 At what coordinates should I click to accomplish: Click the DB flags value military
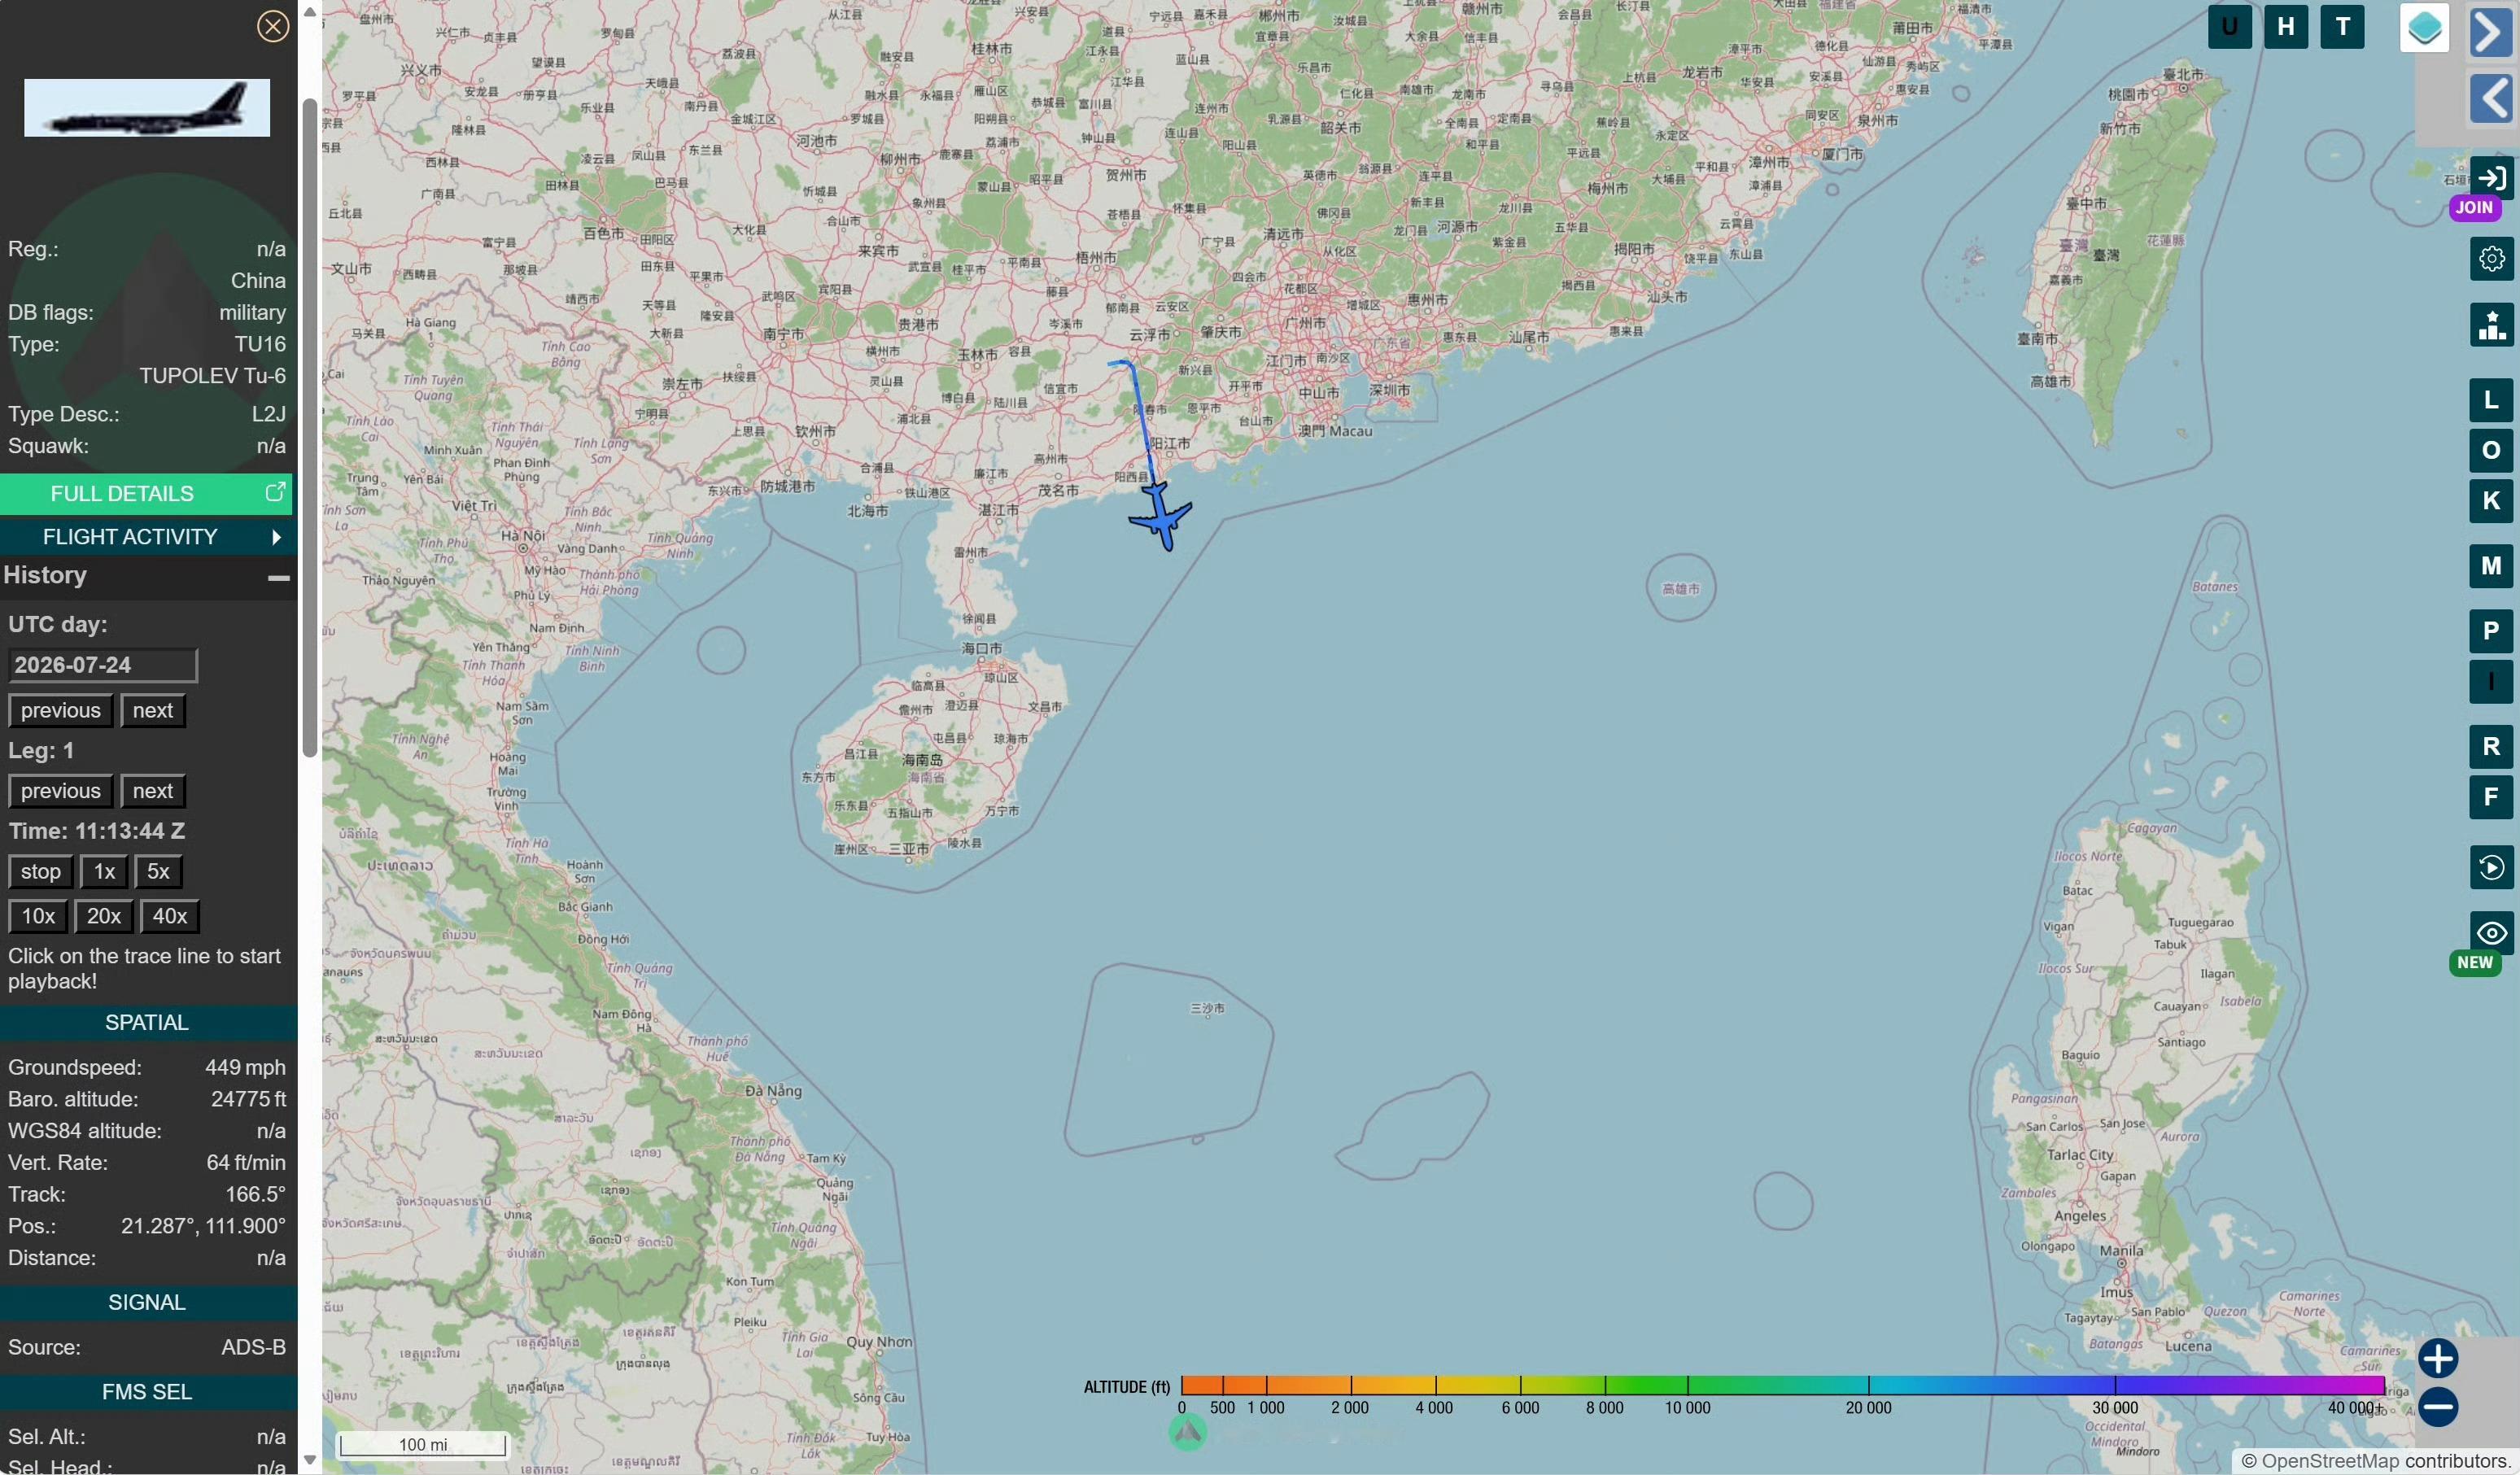[253, 313]
